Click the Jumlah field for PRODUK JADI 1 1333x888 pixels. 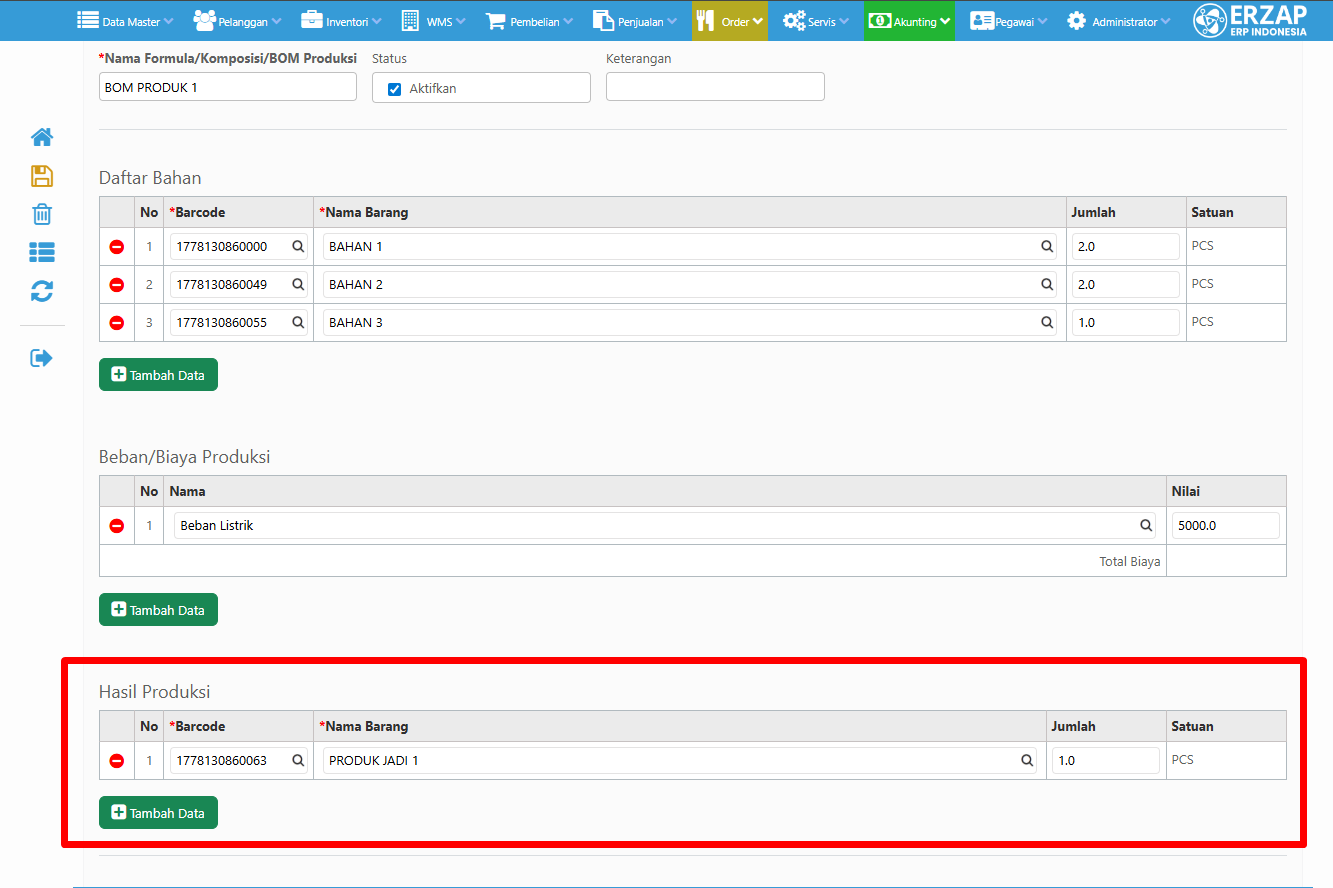pos(1105,761)
